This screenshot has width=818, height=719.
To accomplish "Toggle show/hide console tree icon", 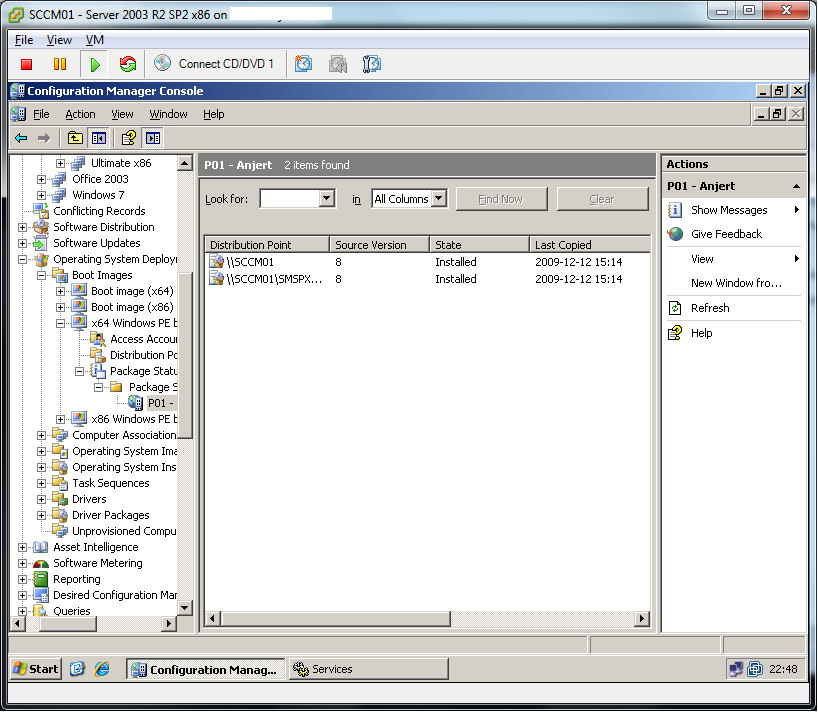I will [99, 138].
